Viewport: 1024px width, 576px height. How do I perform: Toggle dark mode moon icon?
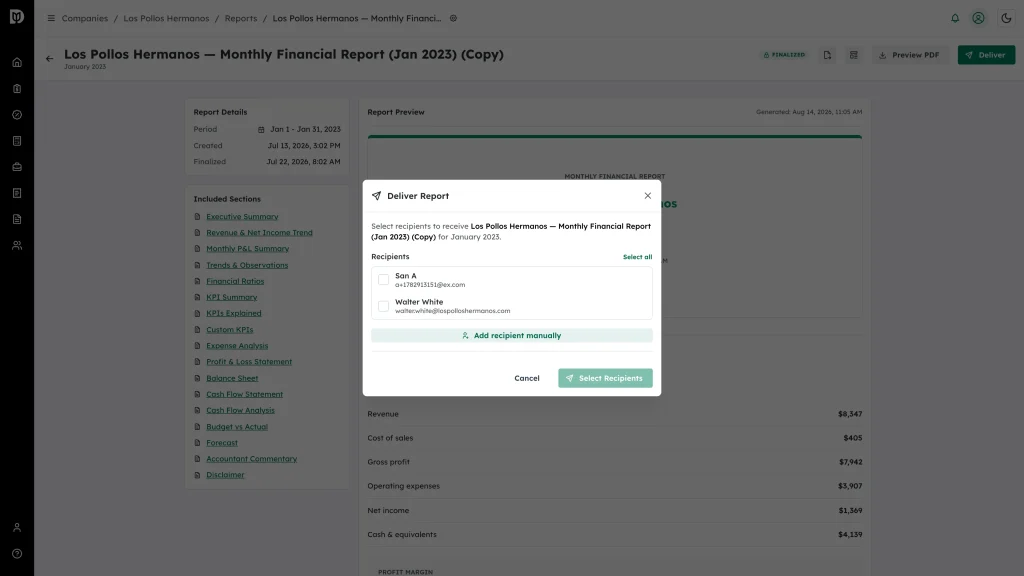coord(1006,18)
